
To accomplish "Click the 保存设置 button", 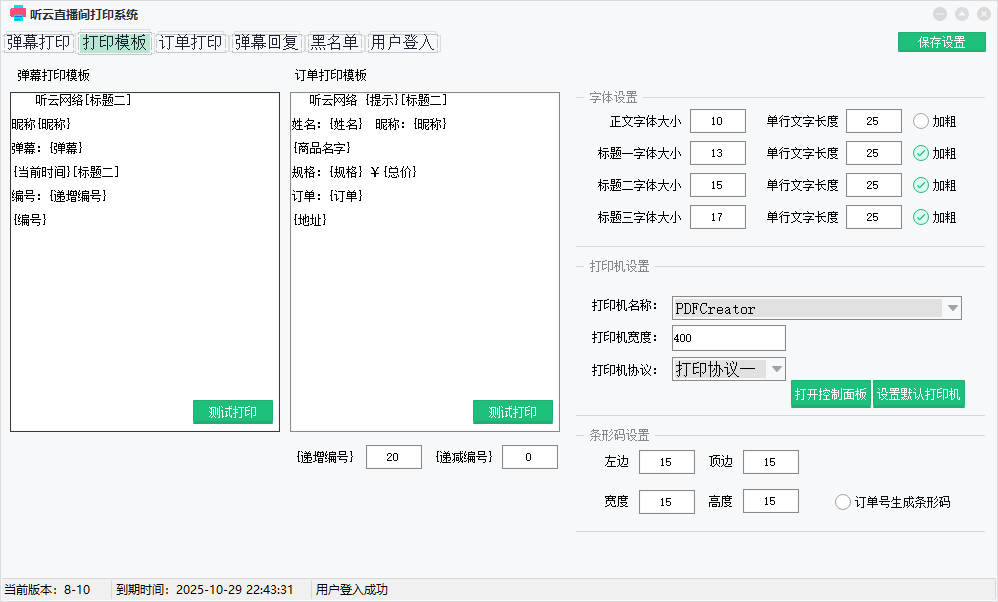I will coord(941,42).
